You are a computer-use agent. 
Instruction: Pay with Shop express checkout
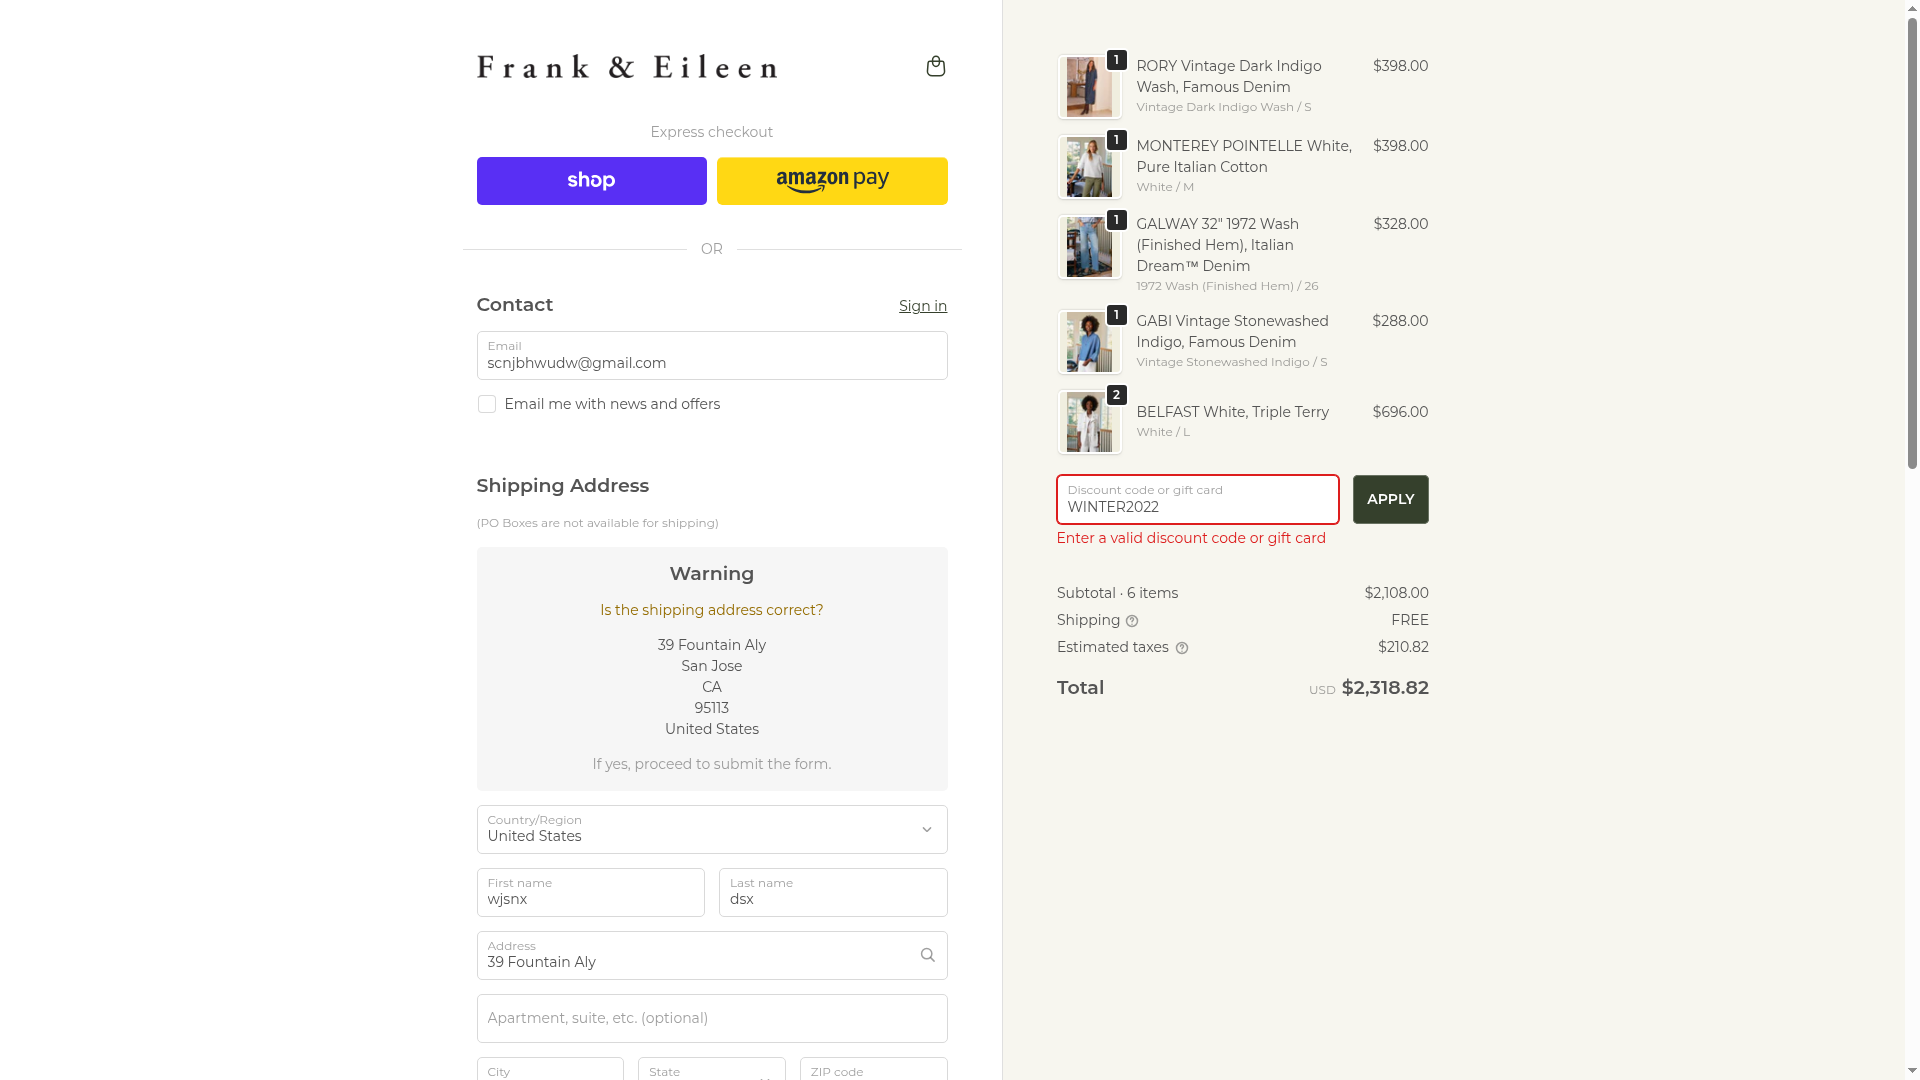tap(591, 181)
